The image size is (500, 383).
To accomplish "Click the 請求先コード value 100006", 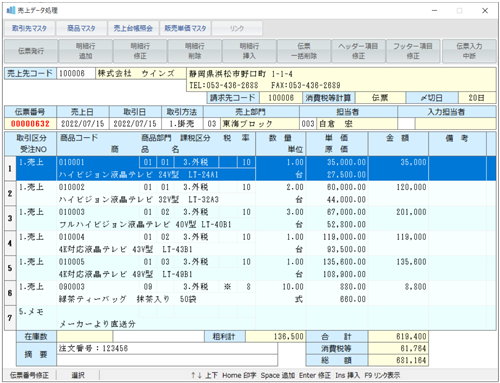I will [281, 98].
